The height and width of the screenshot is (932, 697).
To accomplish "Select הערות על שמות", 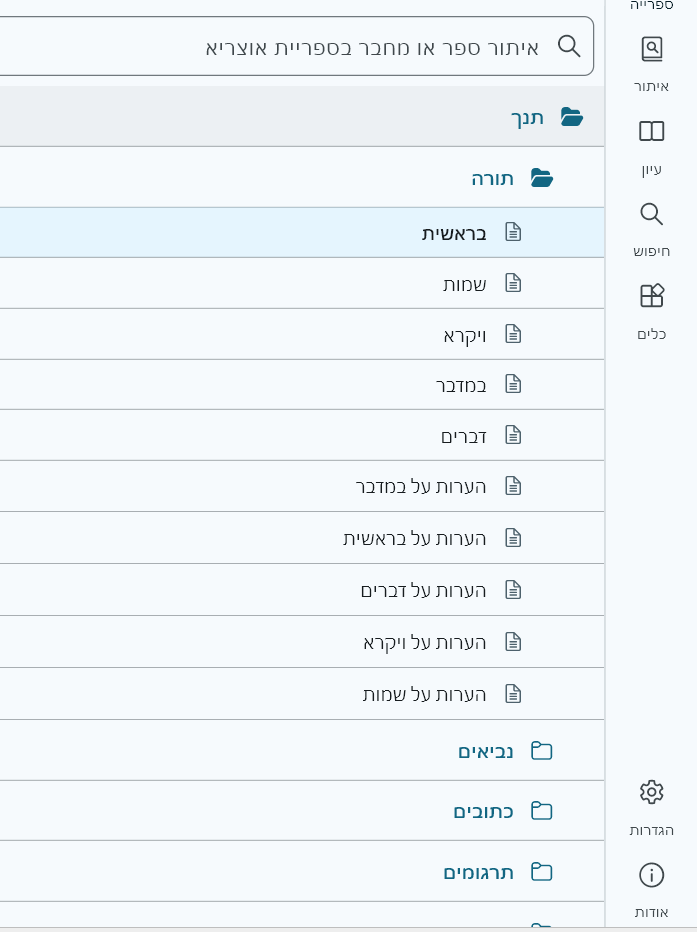I will point(425,694).
